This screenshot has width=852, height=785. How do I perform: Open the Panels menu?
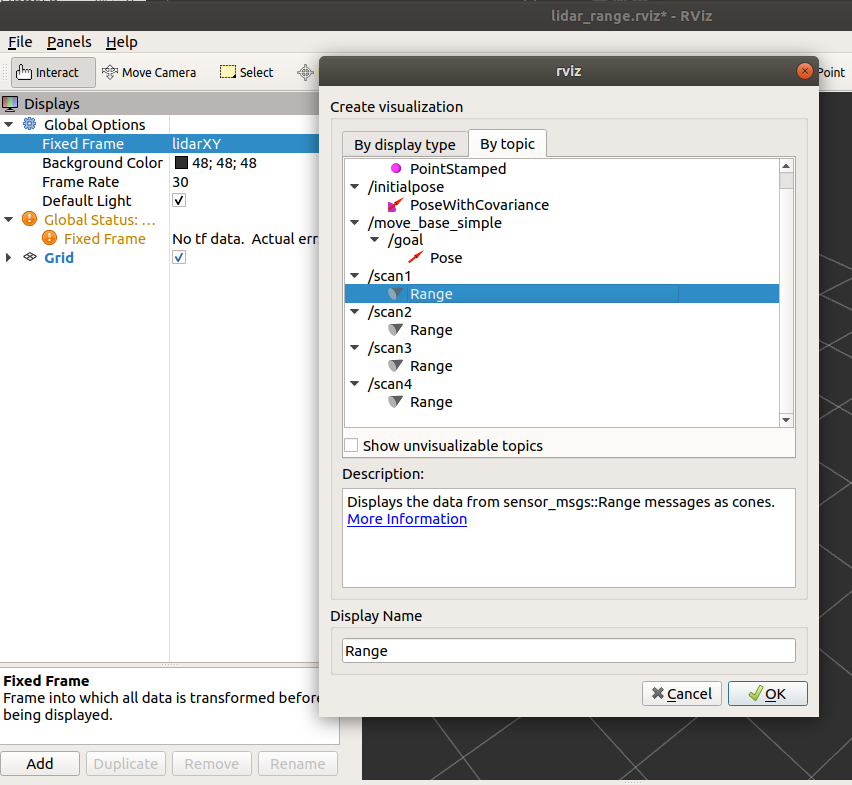[x=69, y=42]
